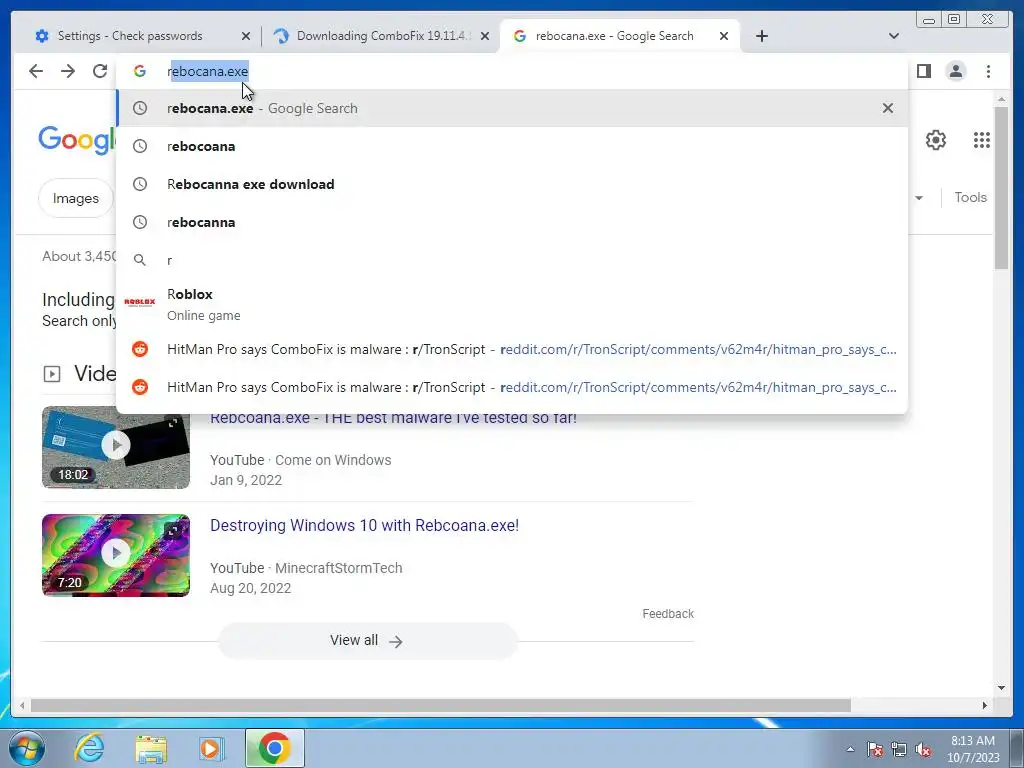Open second HitMan Pro reddit suggestion
Image resolution: width=1024 pixels, height=768 pixels.
point(512,387)
